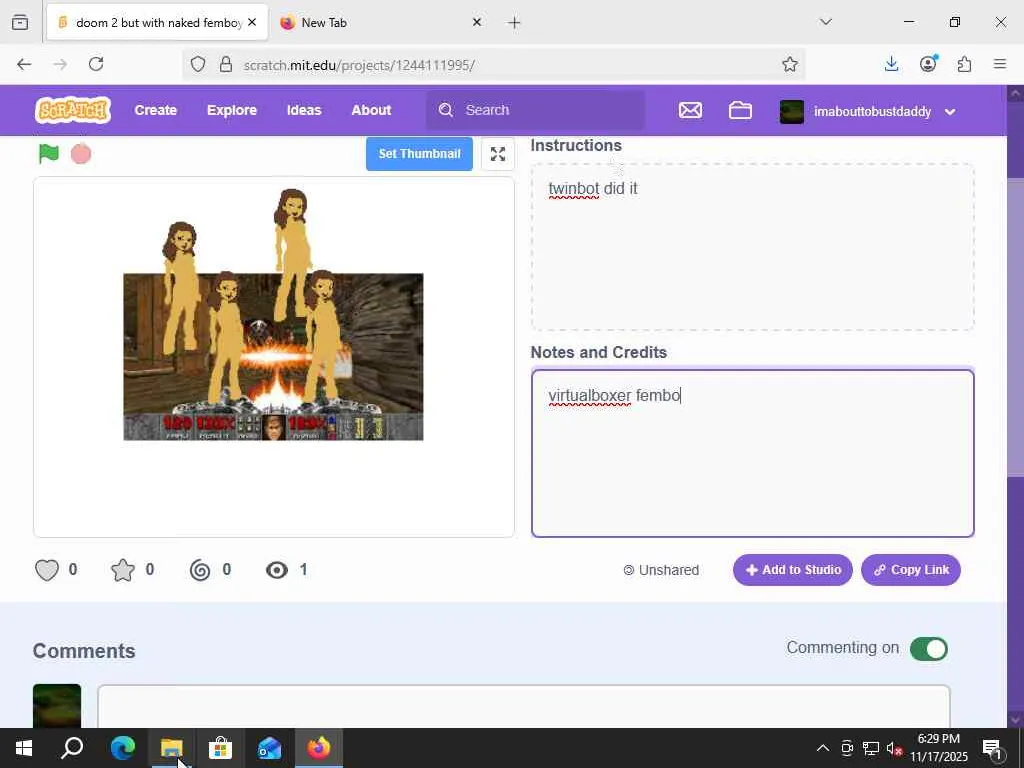Click the eye views icon
The width and height of the screenshot is (1024, 768).
click(277, 570)
